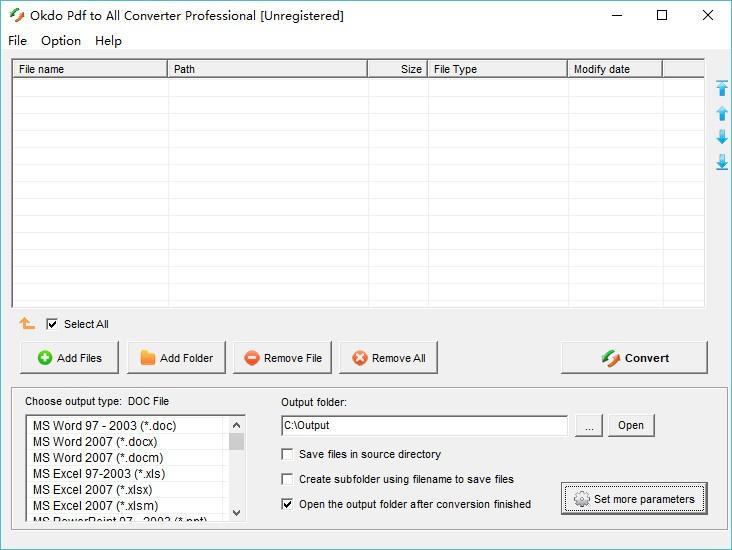Maximize the Okdo converter window
This screenshot has width=732, height=550.
point(662,15)
